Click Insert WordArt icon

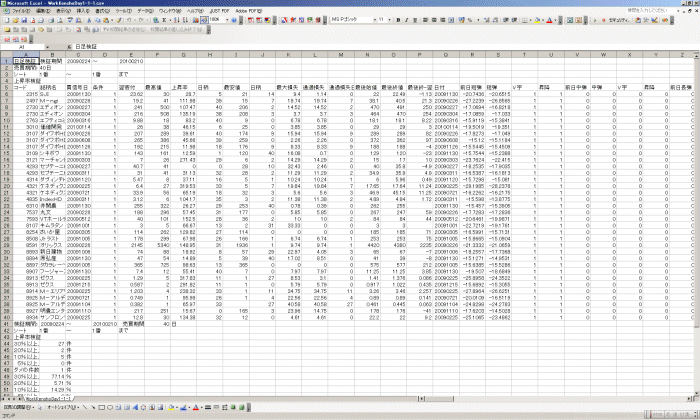(x=135, y=408)
